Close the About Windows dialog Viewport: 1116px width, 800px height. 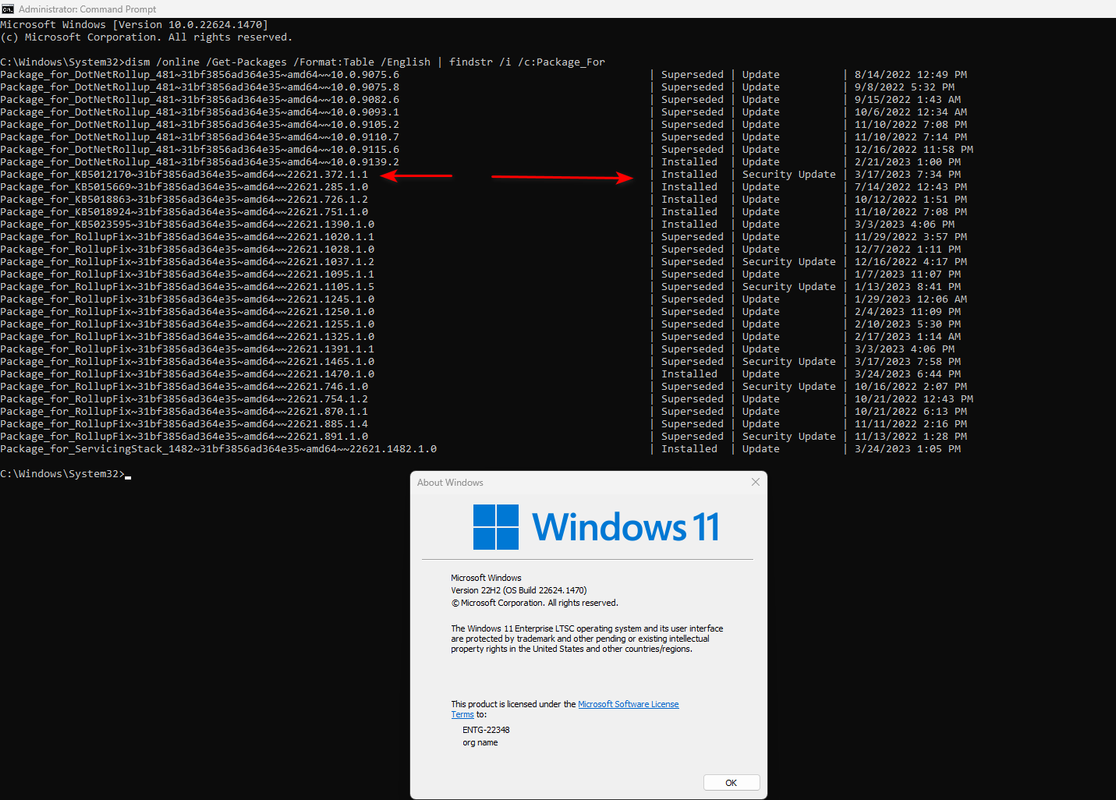click(755, 482)
